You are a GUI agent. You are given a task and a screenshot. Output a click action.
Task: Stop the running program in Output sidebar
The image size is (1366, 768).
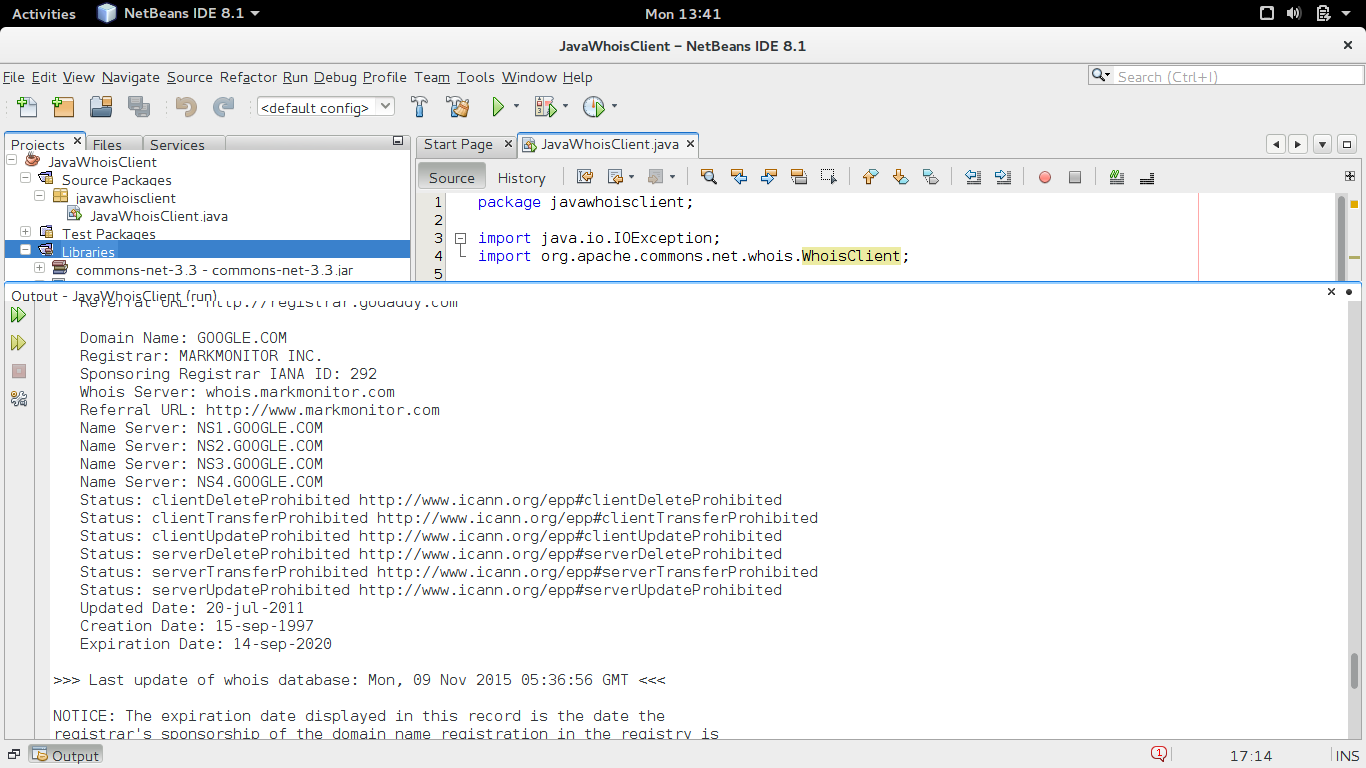click(18, 371)
